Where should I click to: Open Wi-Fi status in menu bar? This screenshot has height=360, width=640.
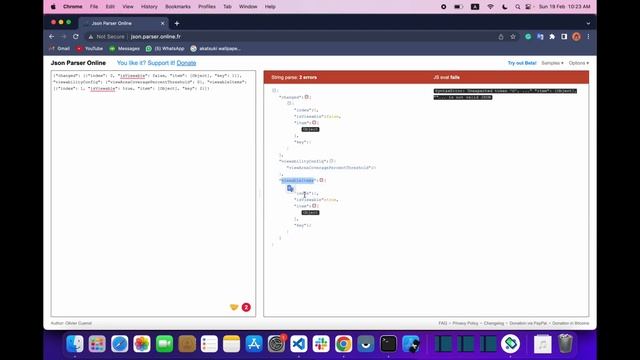(x=491, y=7)
